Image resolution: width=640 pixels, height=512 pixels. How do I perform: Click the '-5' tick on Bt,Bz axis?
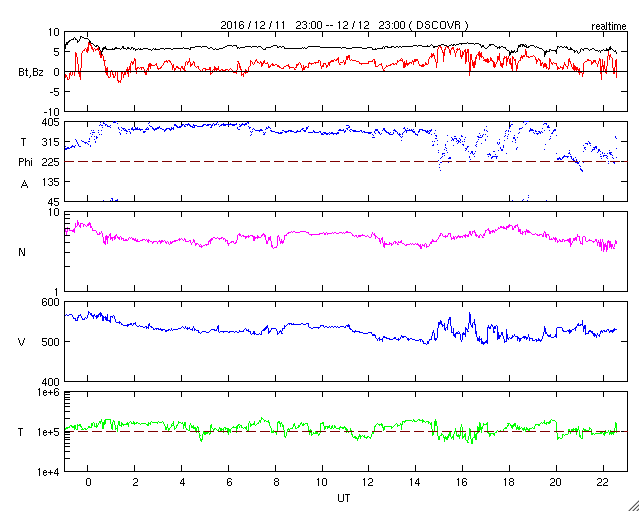click(55, 92)
